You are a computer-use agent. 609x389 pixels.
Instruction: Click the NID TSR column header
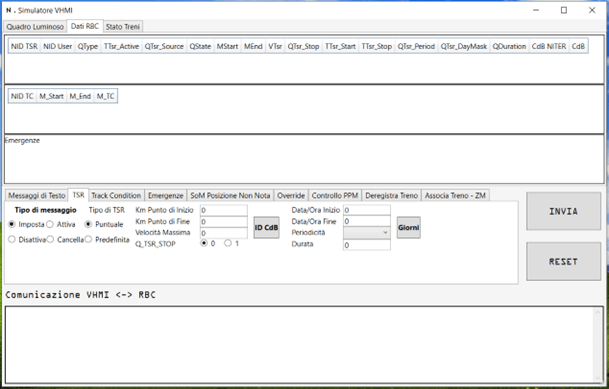[x=24, y=46]
